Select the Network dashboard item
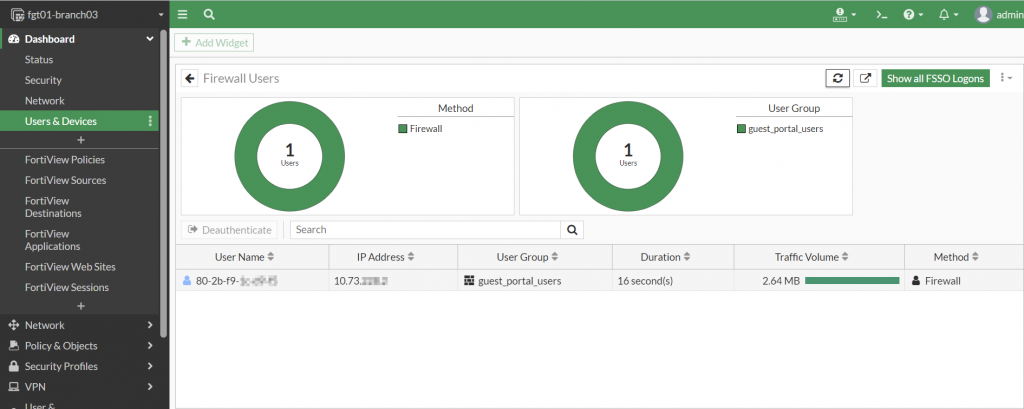This screenshot has width=1024, height=409. (x=45, y=101)
